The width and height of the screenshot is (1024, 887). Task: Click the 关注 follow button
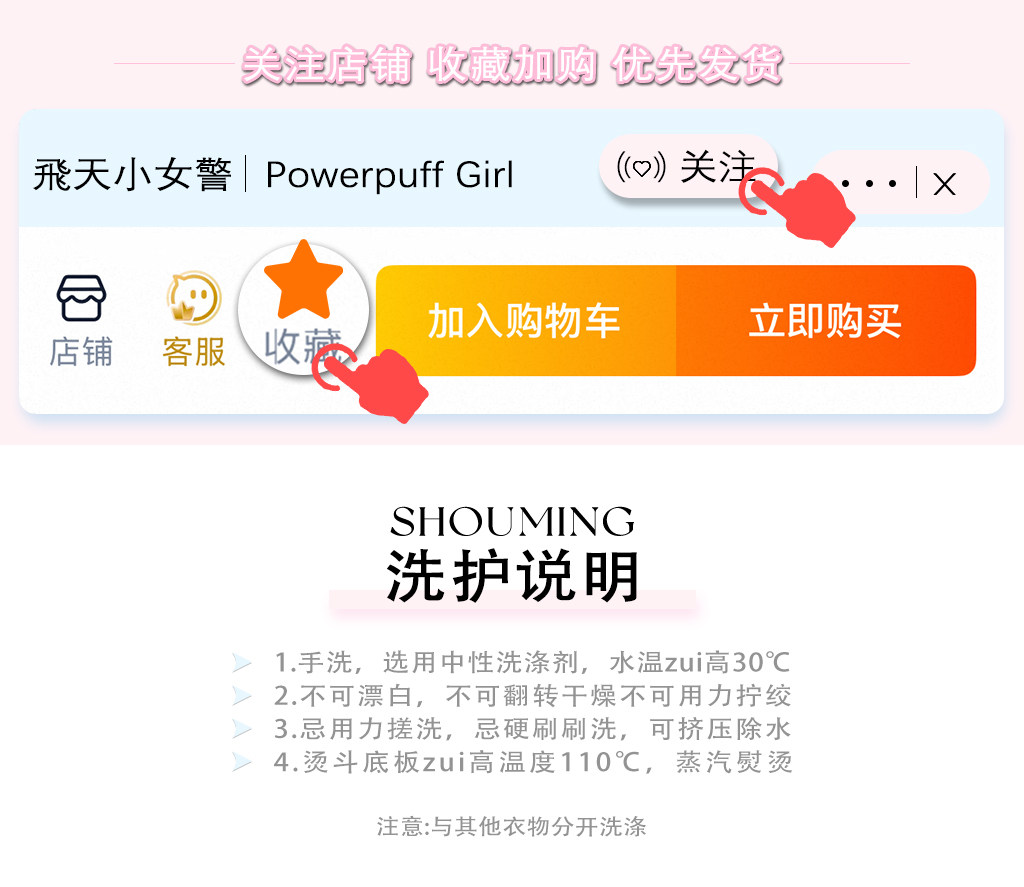688,167
